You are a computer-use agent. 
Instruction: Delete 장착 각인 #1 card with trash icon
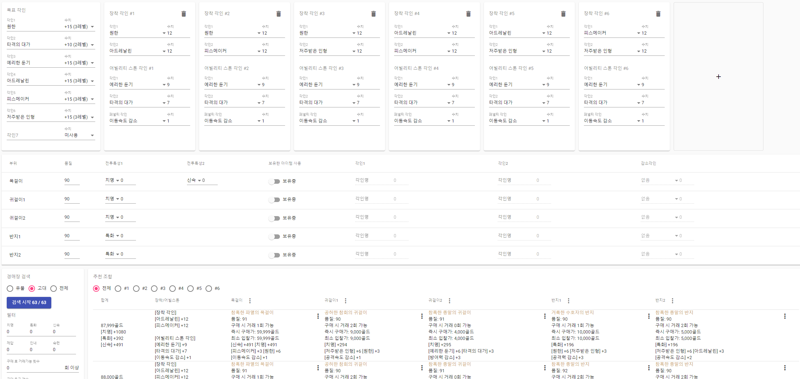click(x=184, y=14)
